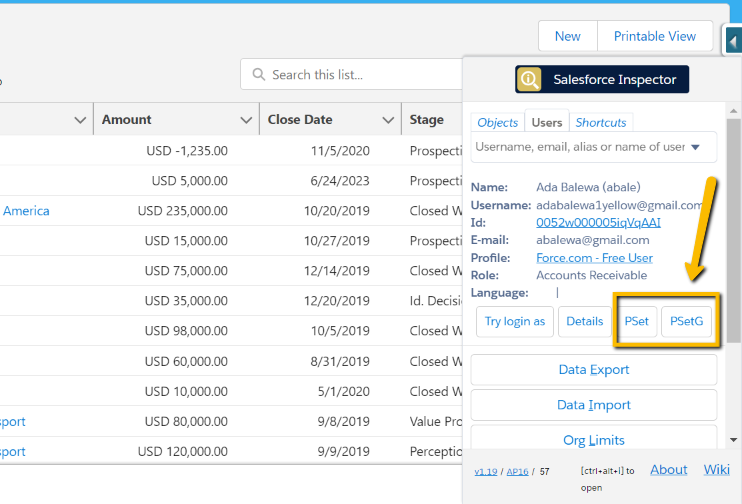Sort by the Close Date column header
This screenshot has width=742, height=504.
300,120
